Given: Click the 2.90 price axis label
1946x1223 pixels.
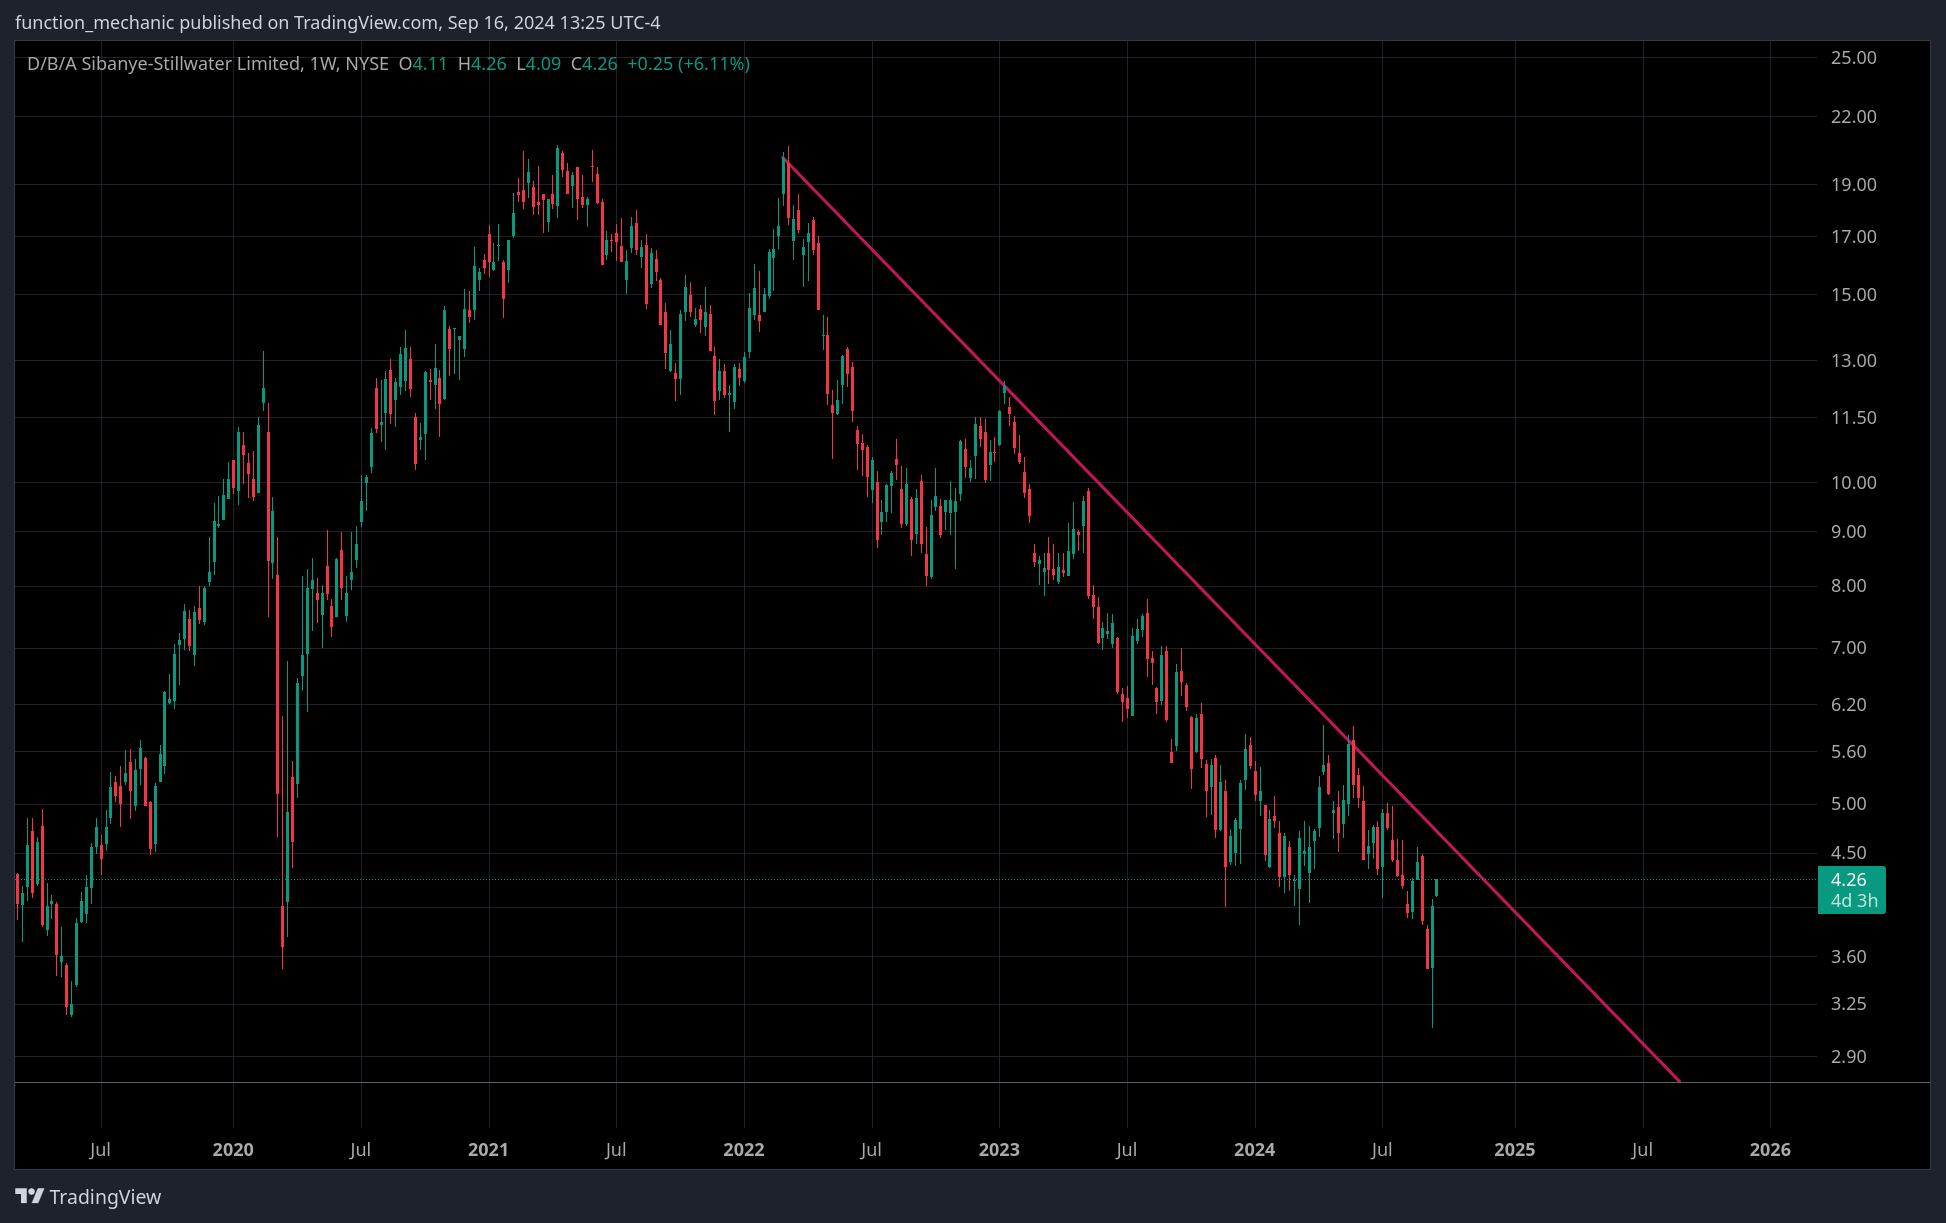Looking at the screenshot, I should click(x=1848, y=1057).
